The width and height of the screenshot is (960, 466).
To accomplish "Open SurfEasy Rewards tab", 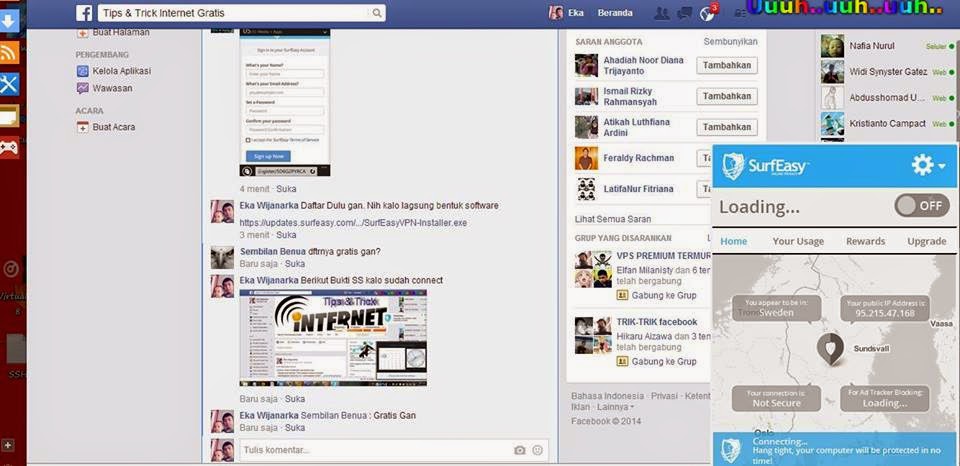I will click(865, 241).
